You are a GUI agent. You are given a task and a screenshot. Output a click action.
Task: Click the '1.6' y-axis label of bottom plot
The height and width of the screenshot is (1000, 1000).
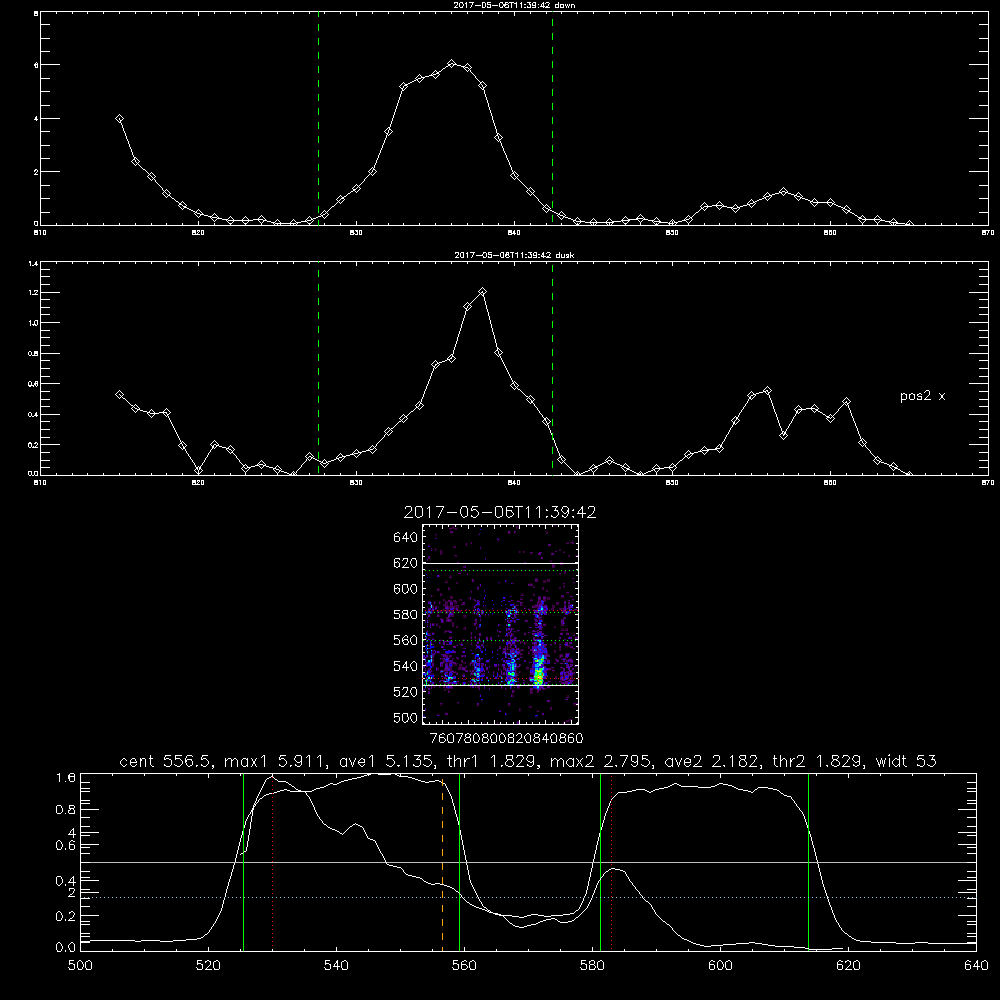coord(66,778)
